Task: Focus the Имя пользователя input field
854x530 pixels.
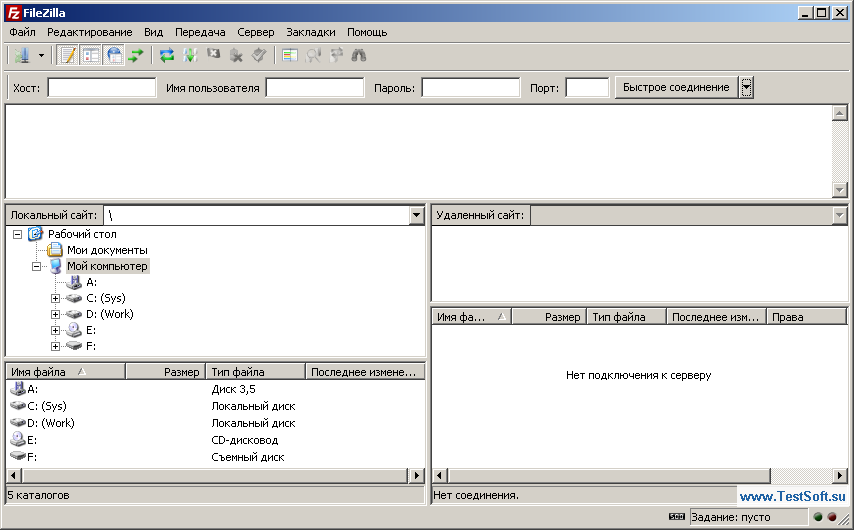Action: coord(315,88)
